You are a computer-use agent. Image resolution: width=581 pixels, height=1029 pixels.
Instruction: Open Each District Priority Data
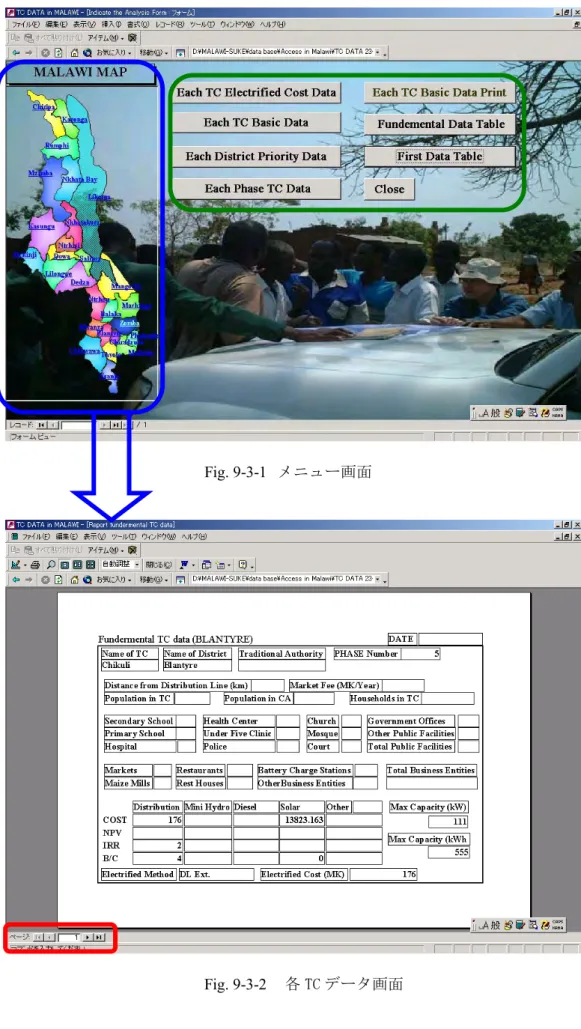point(255,156)
